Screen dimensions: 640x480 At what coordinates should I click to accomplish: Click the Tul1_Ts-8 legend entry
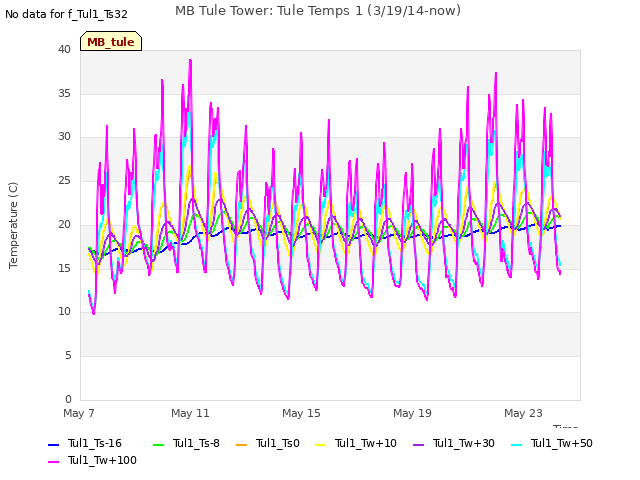tap(187, 443)
